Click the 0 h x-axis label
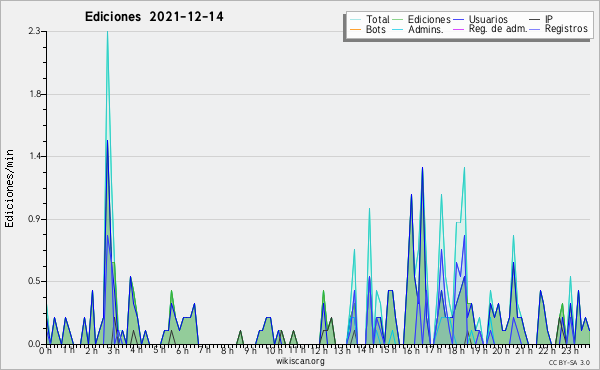 pos(45,351)
